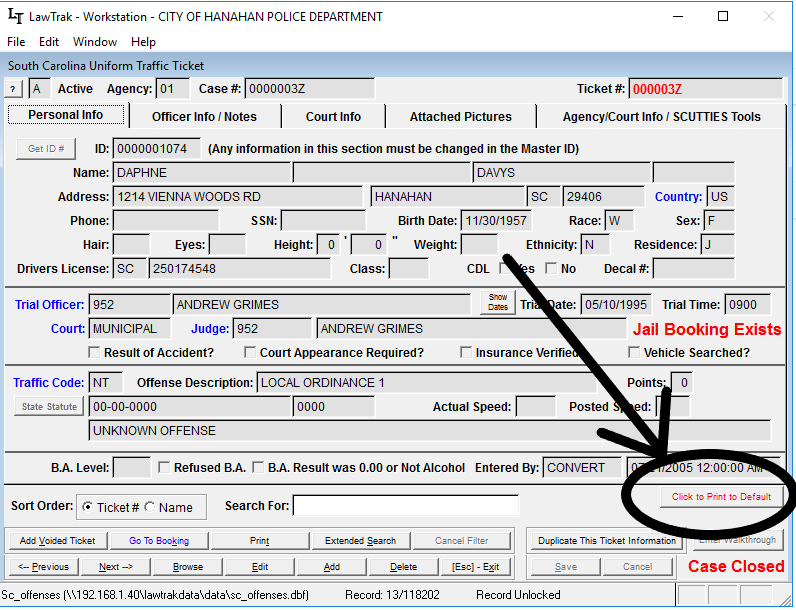Click the Add button
The image size is (796, 610).
pos(331,566)
